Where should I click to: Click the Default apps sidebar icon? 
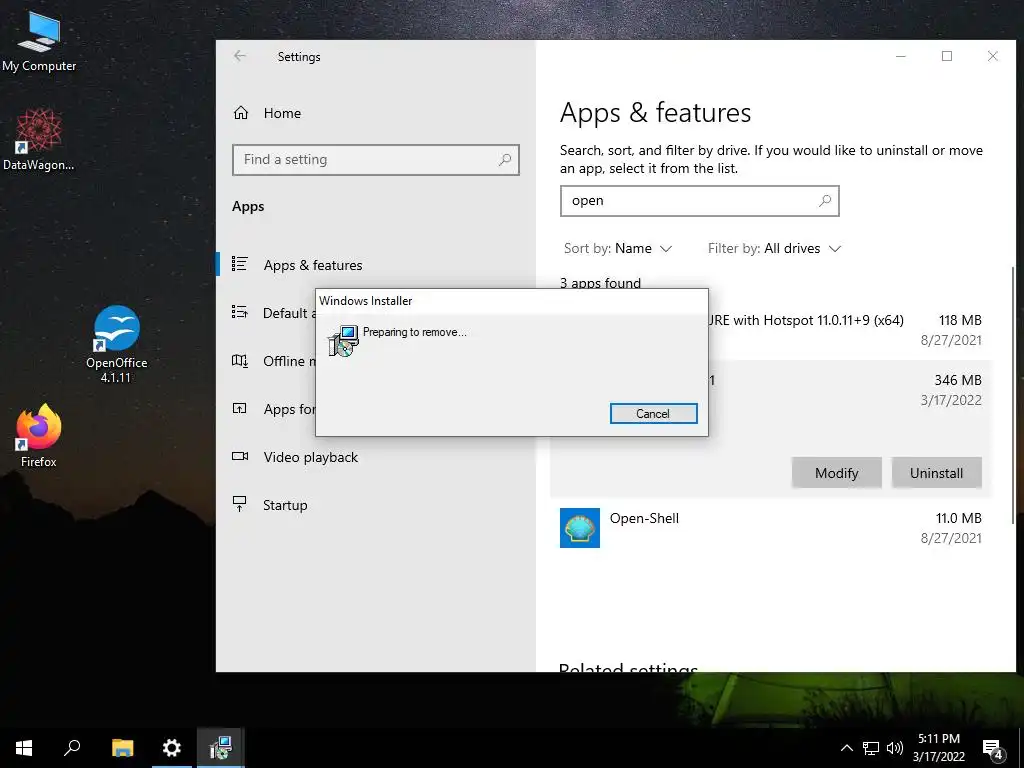click(x=240, y=312)
